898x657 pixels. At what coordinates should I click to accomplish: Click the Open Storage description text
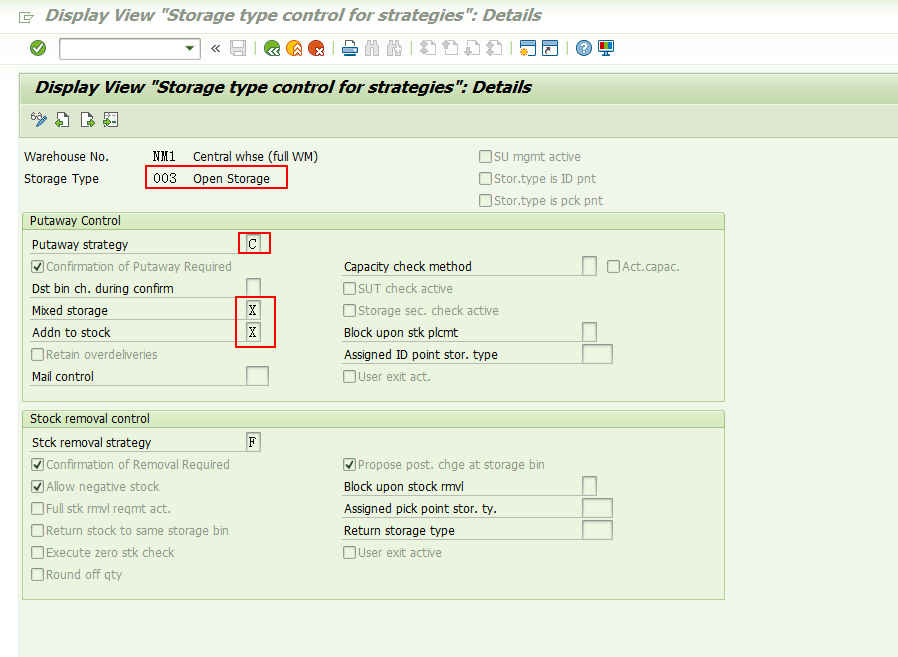[x=231, y=179]
